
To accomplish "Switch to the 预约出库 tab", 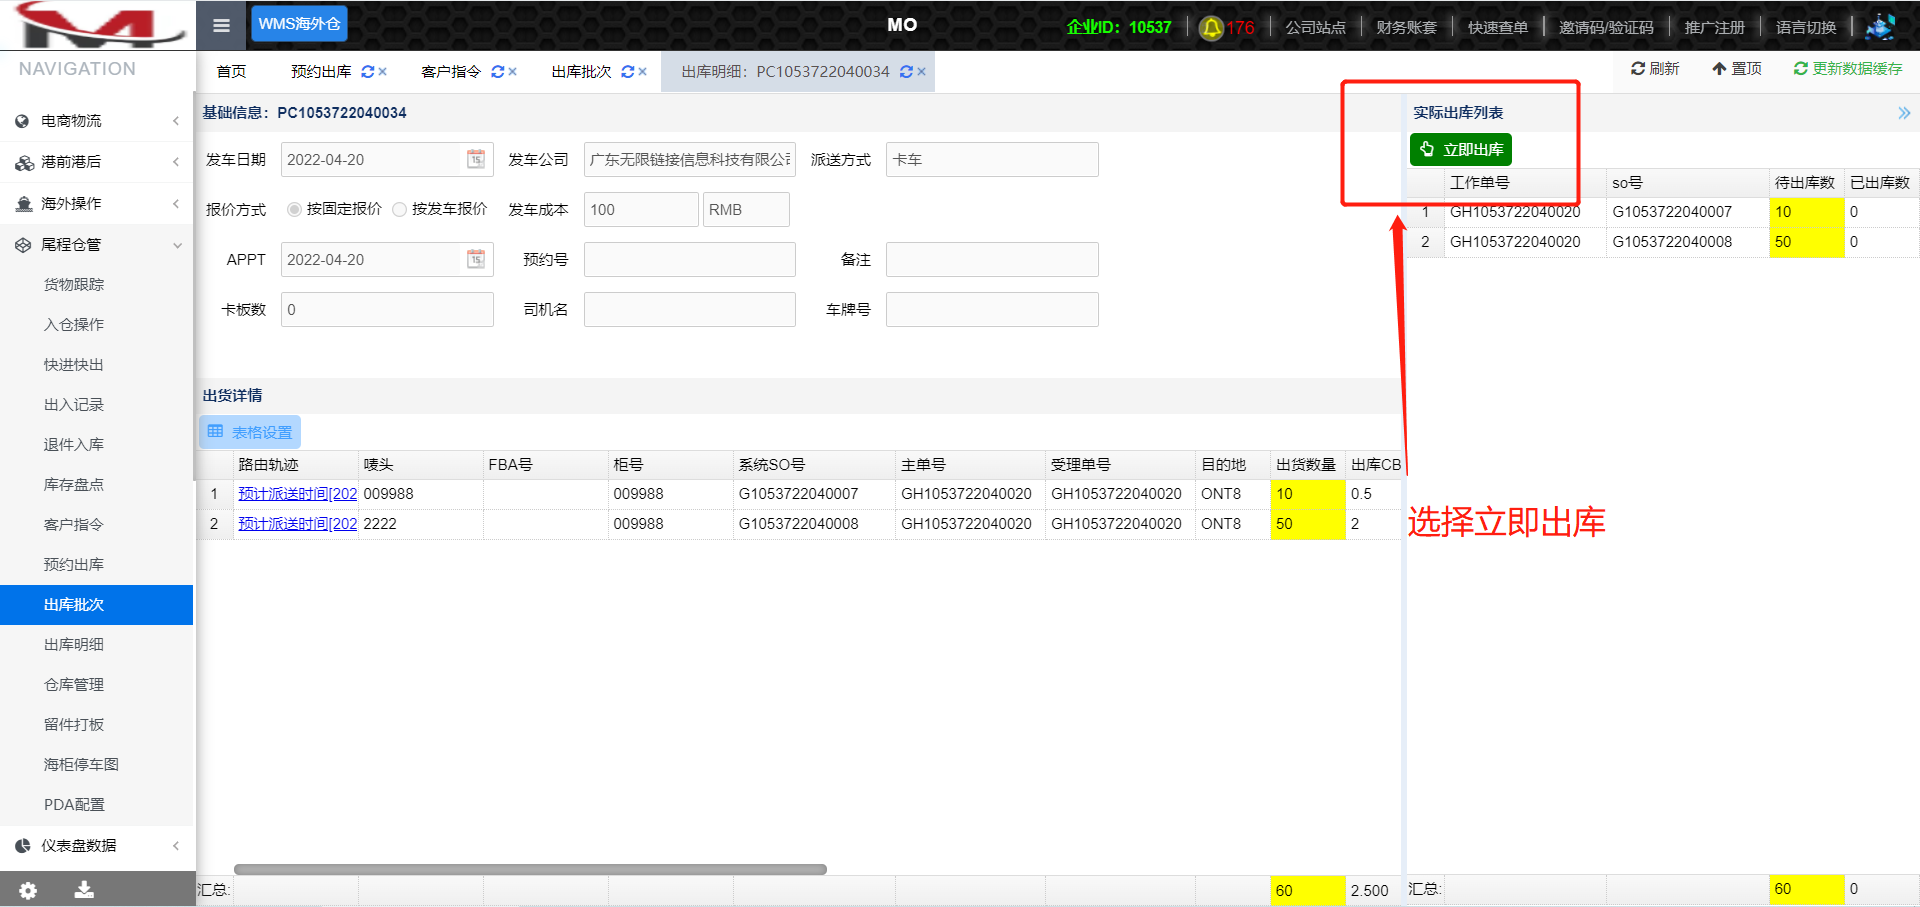I will (x=321, y=72).
